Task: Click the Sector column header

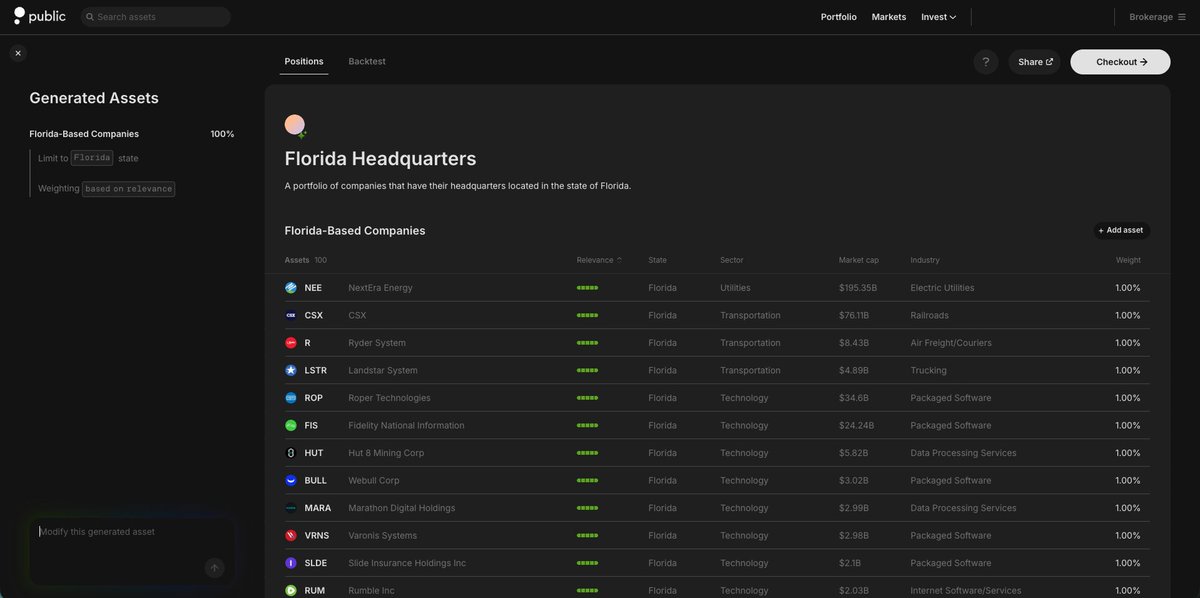Action: coord(732,260)
